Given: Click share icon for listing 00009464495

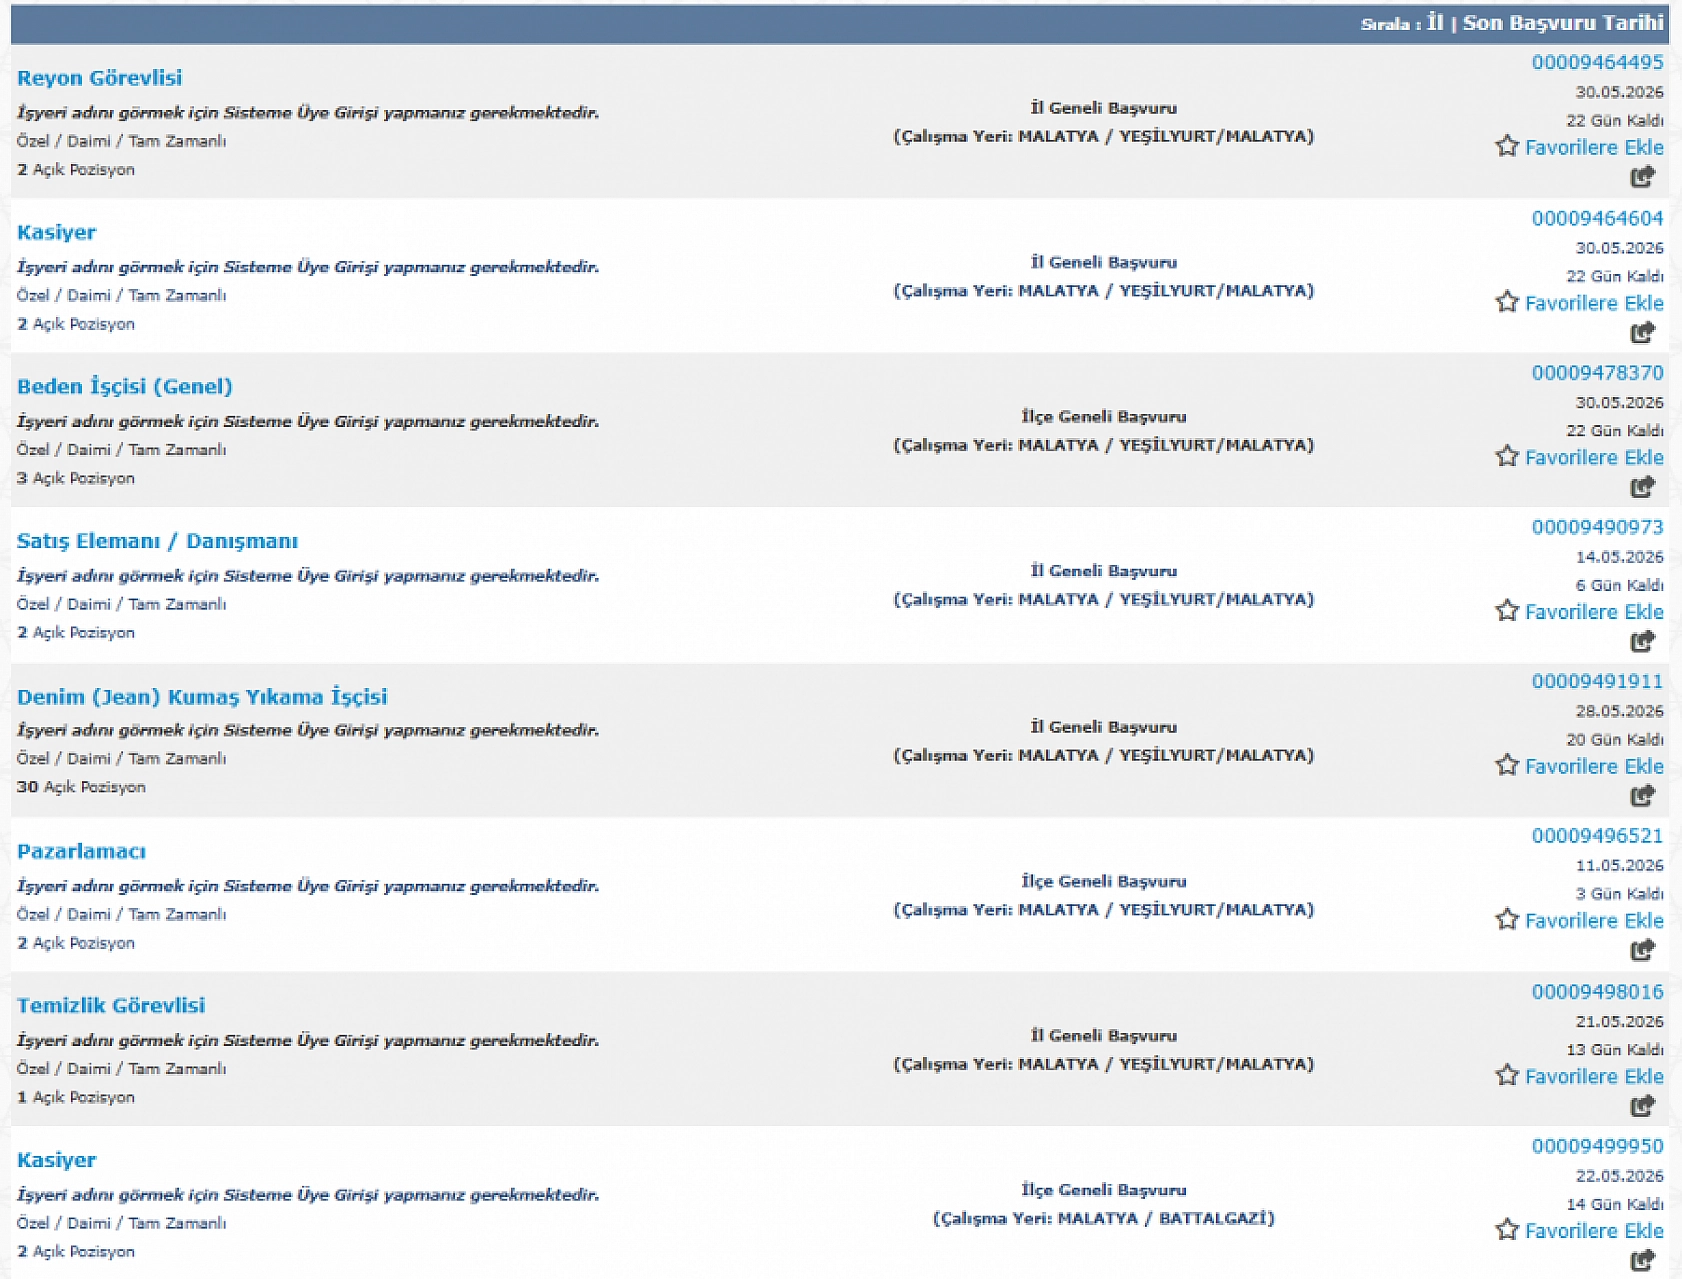Looking at the screenshot, I should pyautogui.click(x=1643, y=177).
